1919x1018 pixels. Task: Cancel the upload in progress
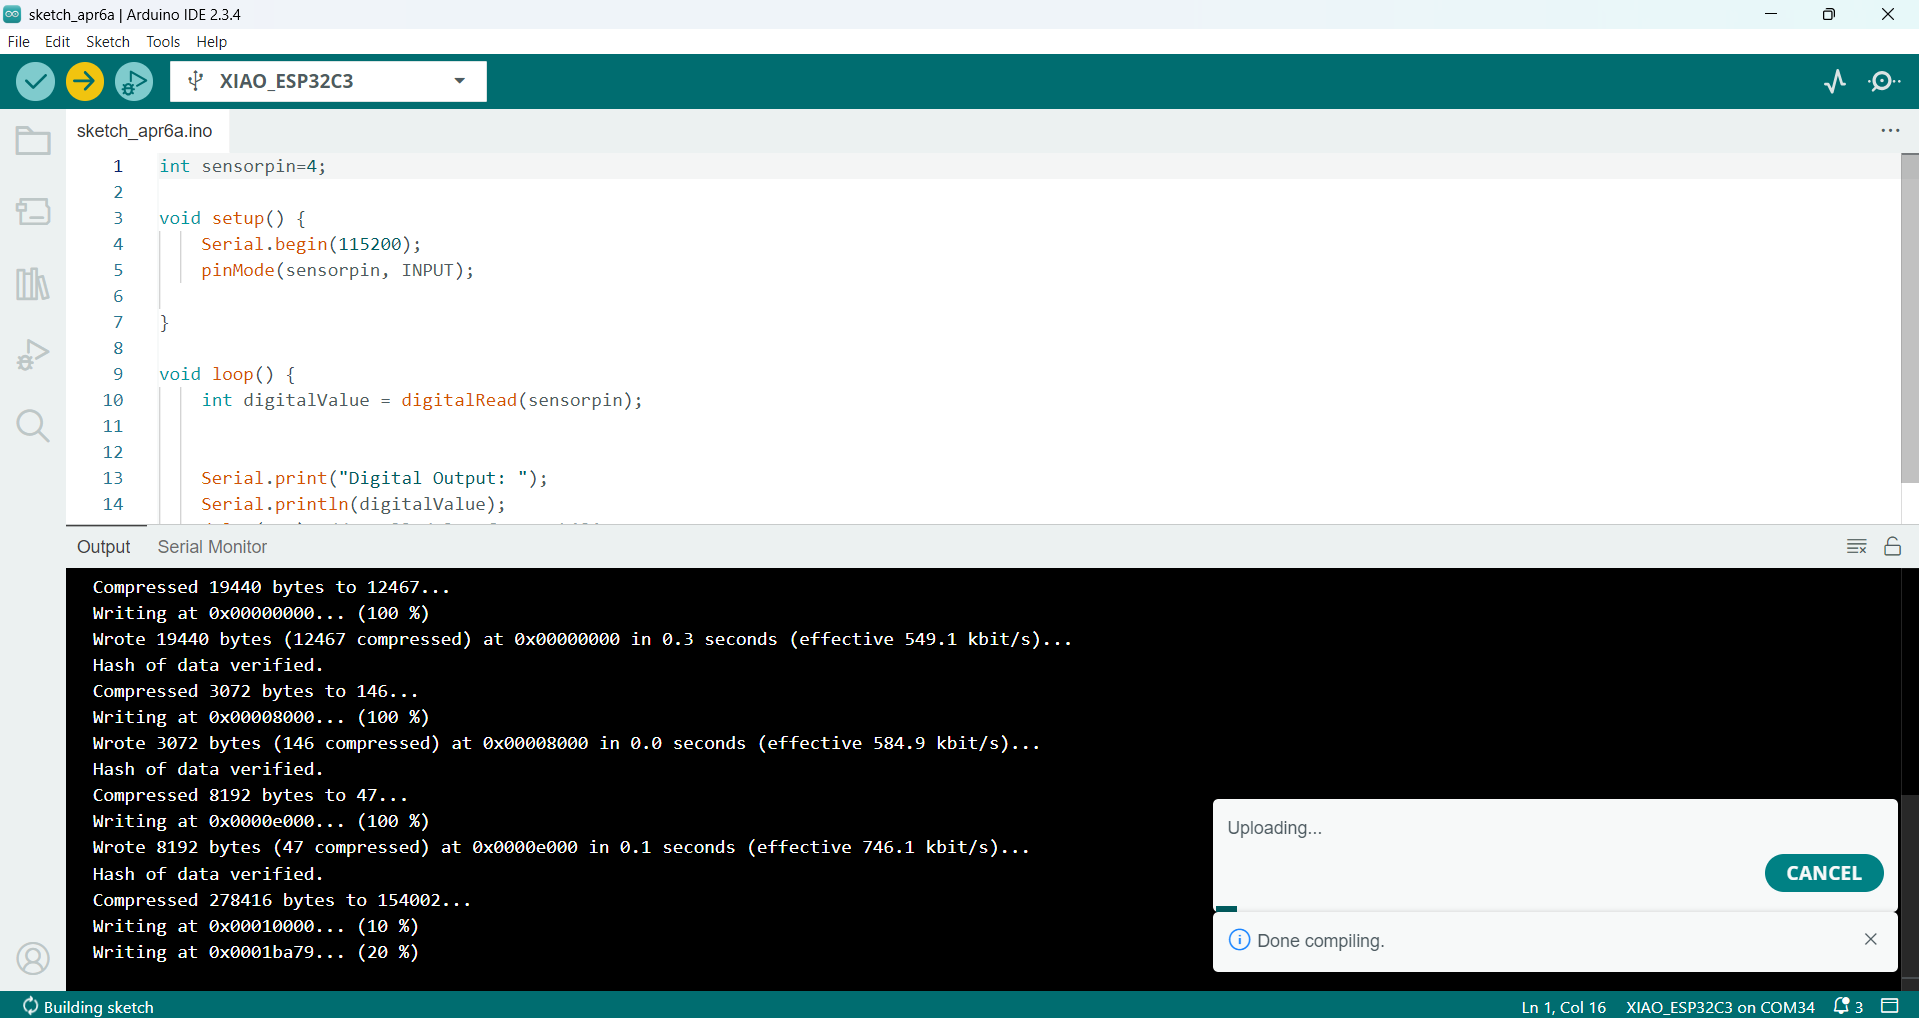[1824, 873]
